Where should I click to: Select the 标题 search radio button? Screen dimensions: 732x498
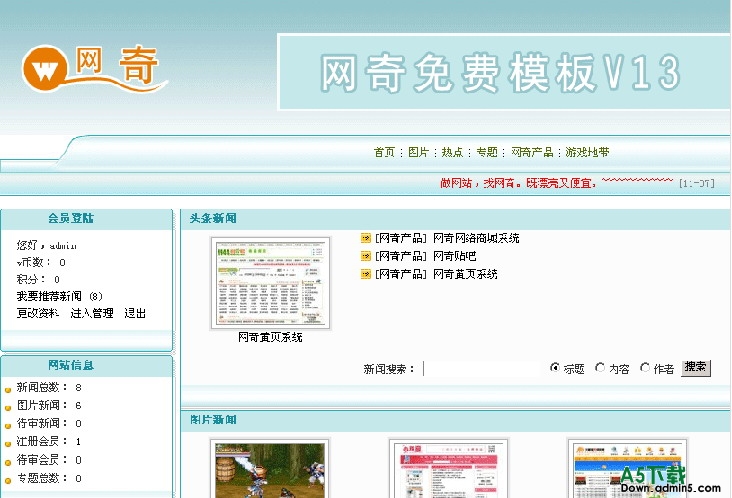tap(555, 368)
